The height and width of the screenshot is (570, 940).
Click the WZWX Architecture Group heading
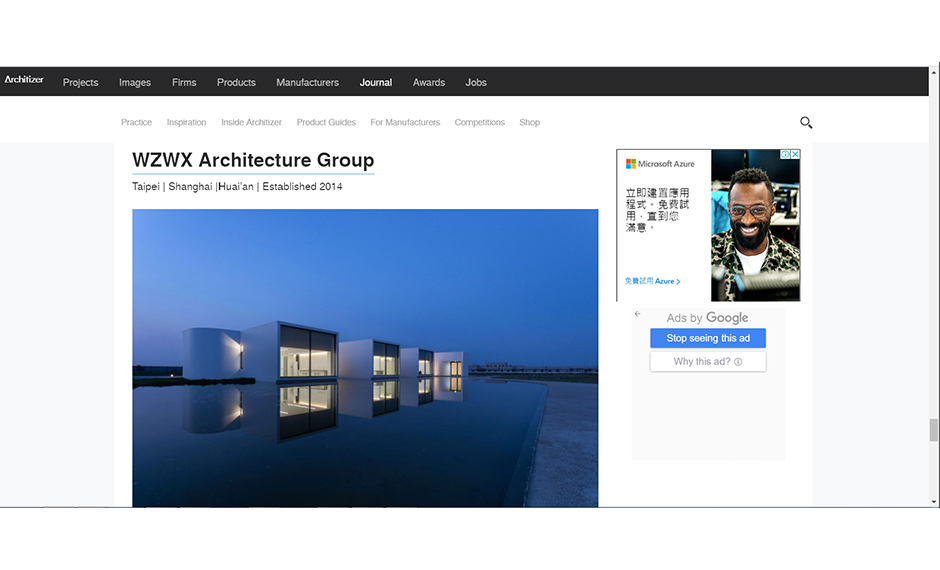253,160
